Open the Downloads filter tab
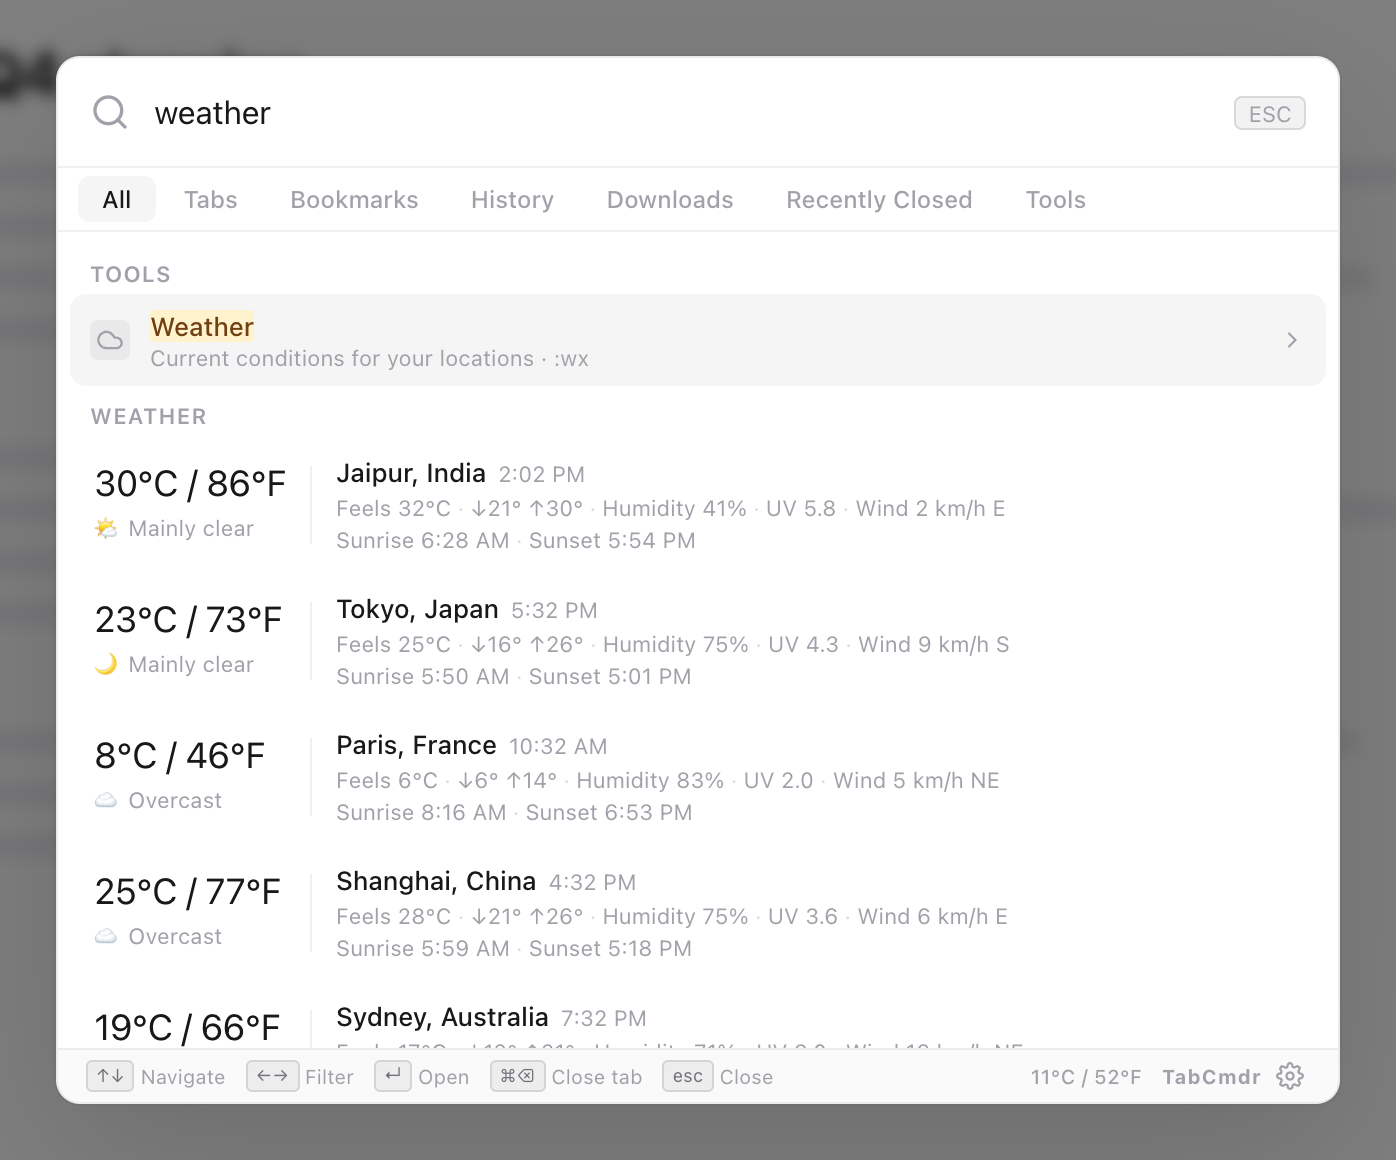The width and height of the screenshot is (1396, 1160). 670,199
